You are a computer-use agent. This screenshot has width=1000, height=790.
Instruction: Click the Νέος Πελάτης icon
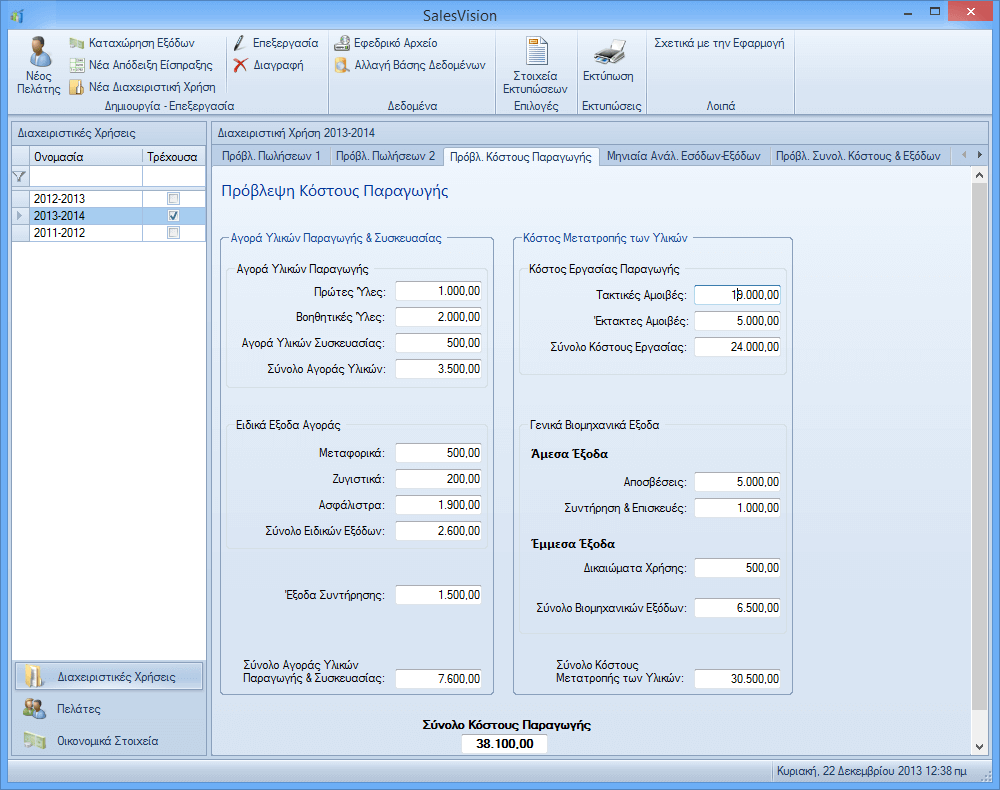(x=39, y=53)
